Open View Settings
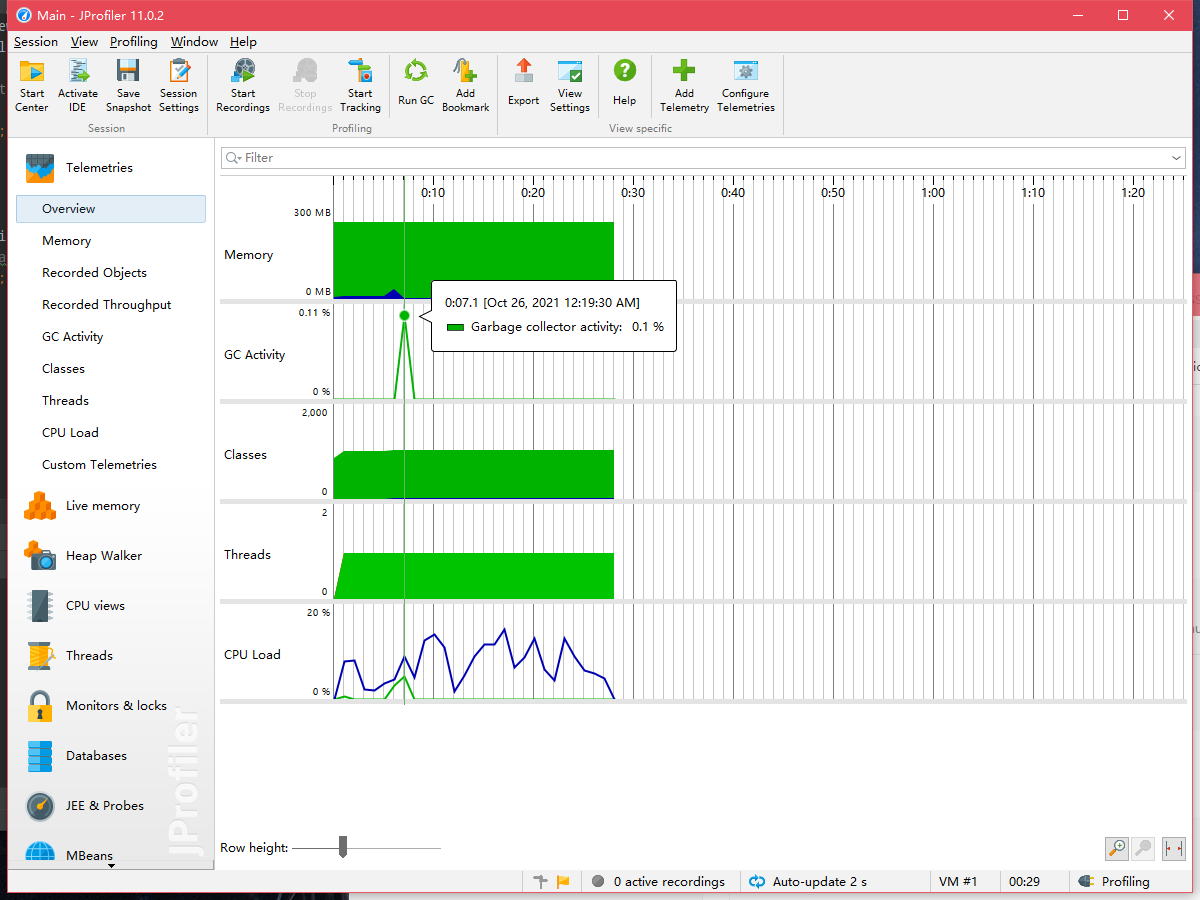This screenshot has height=900, width=1200. point(570,85)
